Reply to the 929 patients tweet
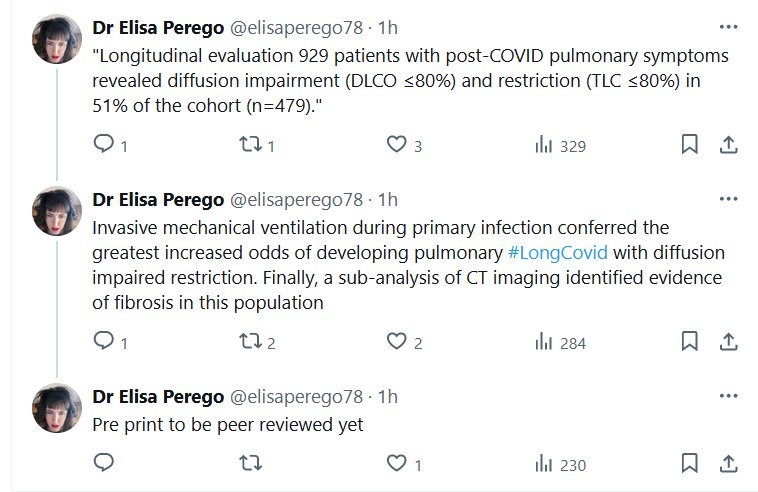The height and width of the screenshot is (492, 758). (x=104, y=145)
